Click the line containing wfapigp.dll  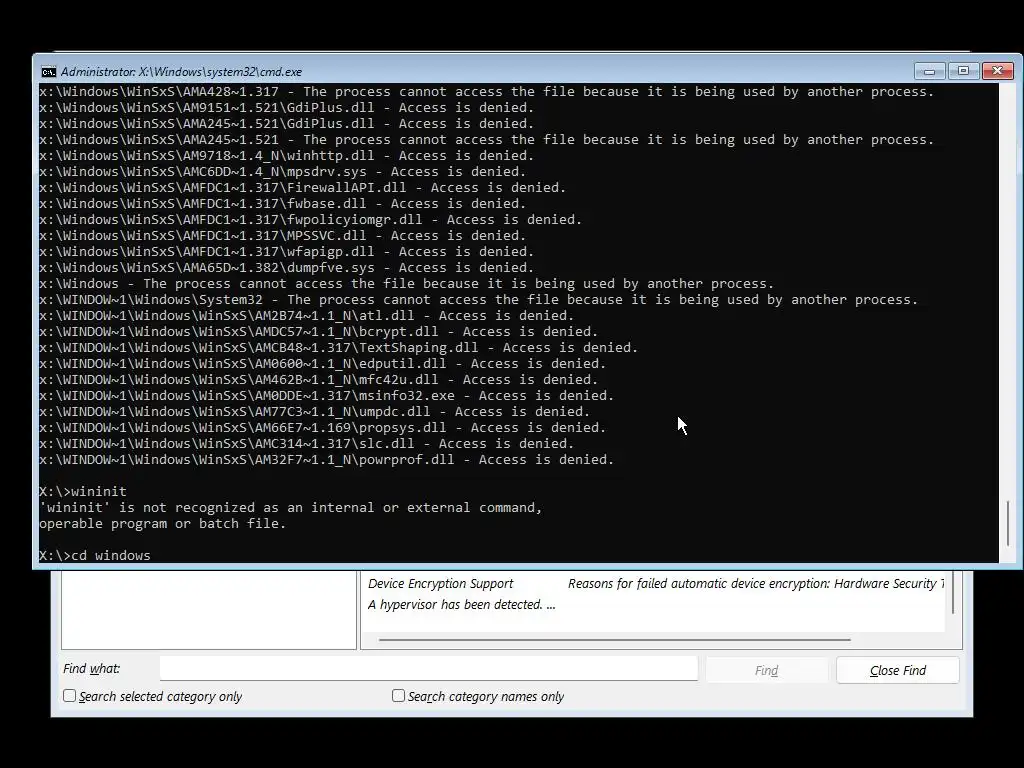point(287,251)
